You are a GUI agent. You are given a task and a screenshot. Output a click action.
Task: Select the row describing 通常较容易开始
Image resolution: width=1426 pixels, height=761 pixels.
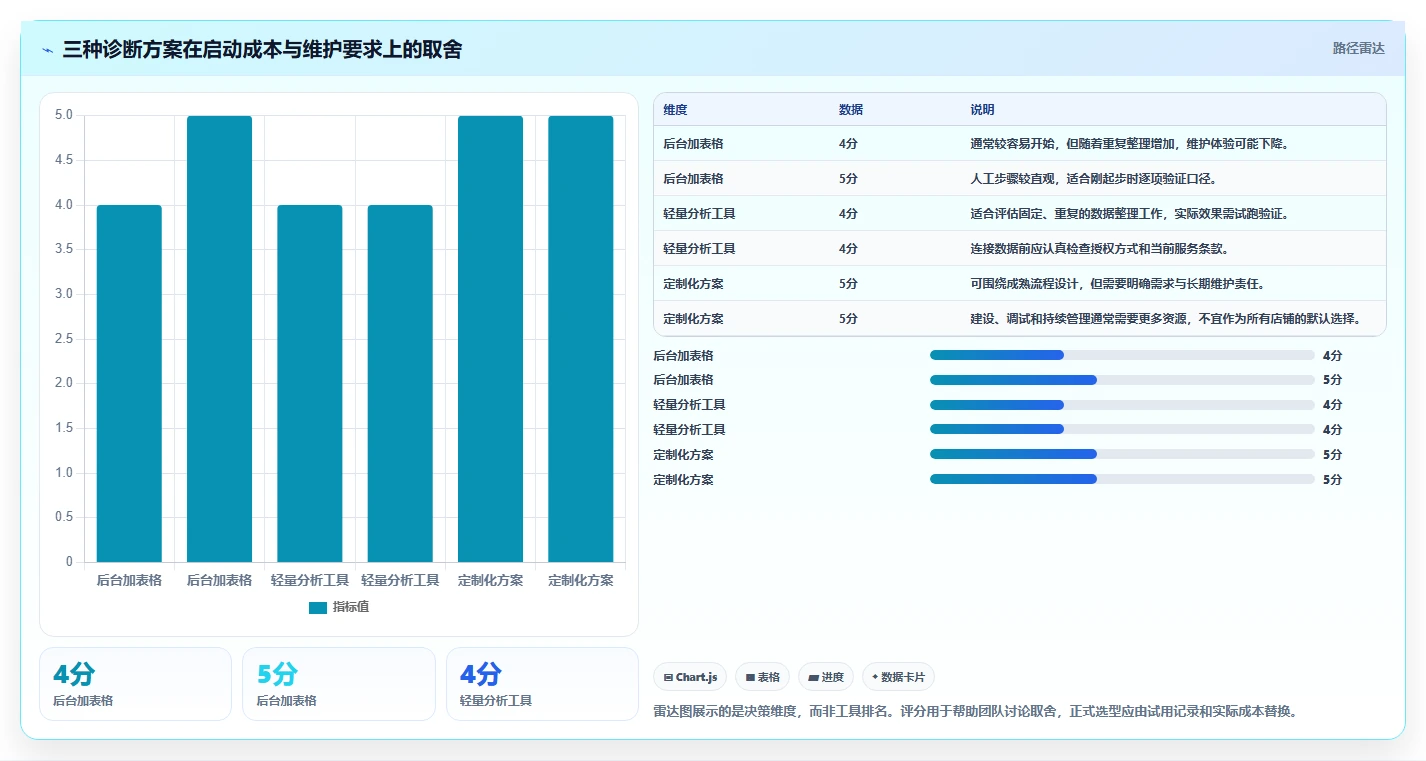[1020, 144]
